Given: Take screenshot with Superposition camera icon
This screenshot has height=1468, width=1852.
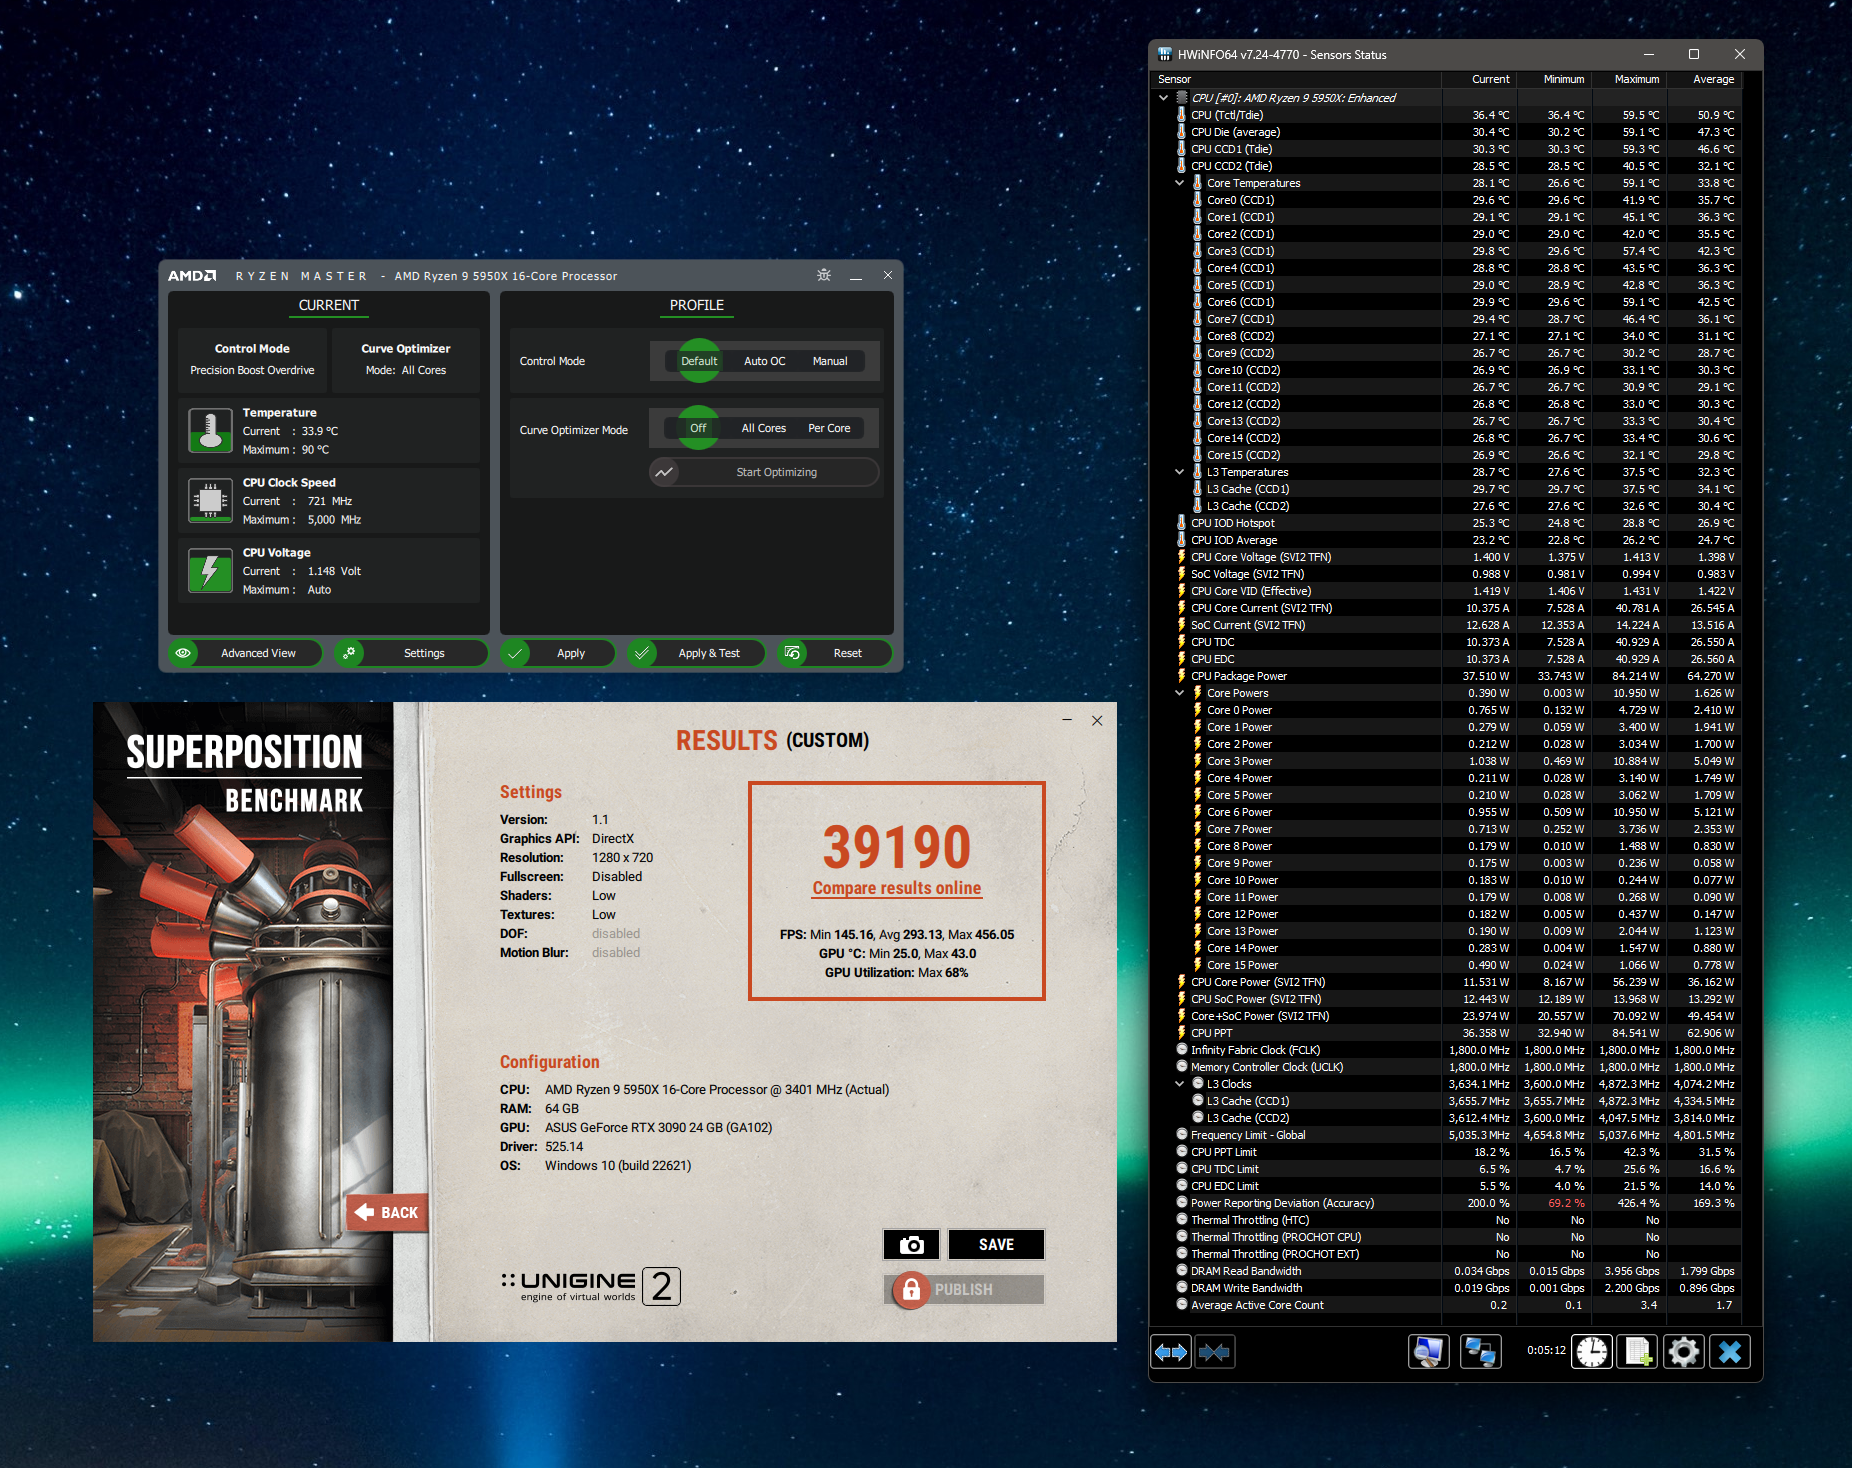Looking at the screenshot, I should point(911,1245).
